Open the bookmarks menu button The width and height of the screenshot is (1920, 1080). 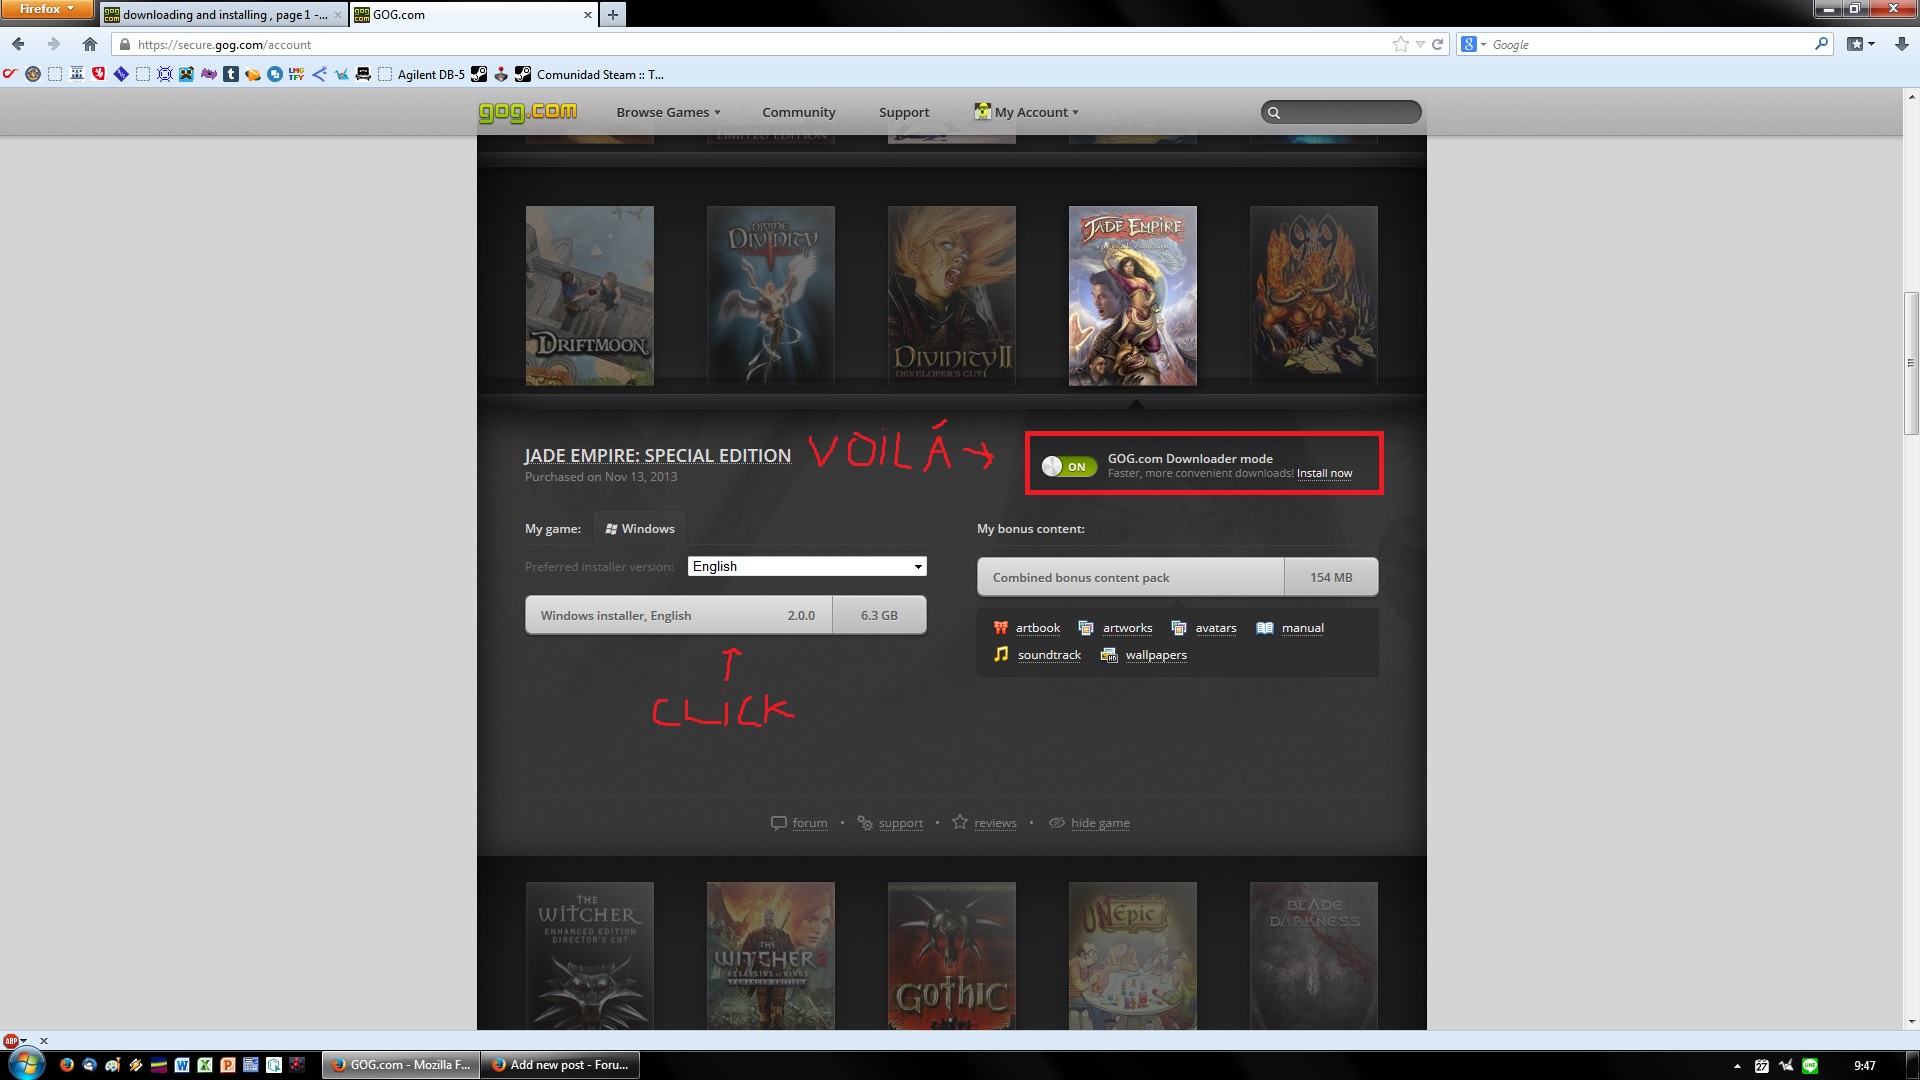(1860, 44)
